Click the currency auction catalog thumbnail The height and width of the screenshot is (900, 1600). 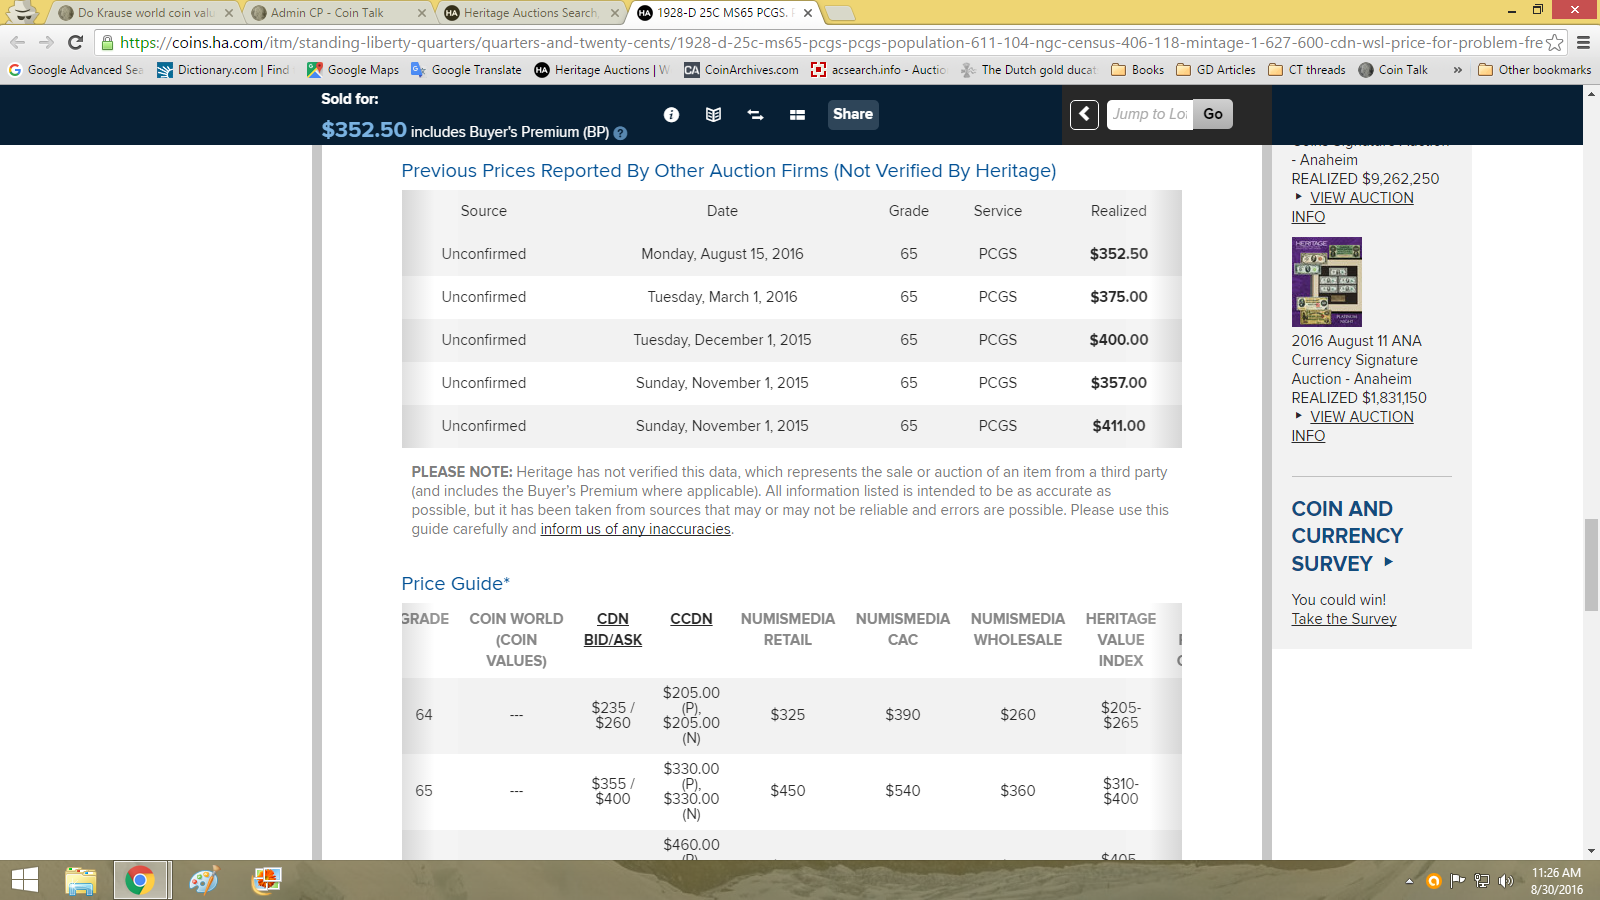[1326, 282]
